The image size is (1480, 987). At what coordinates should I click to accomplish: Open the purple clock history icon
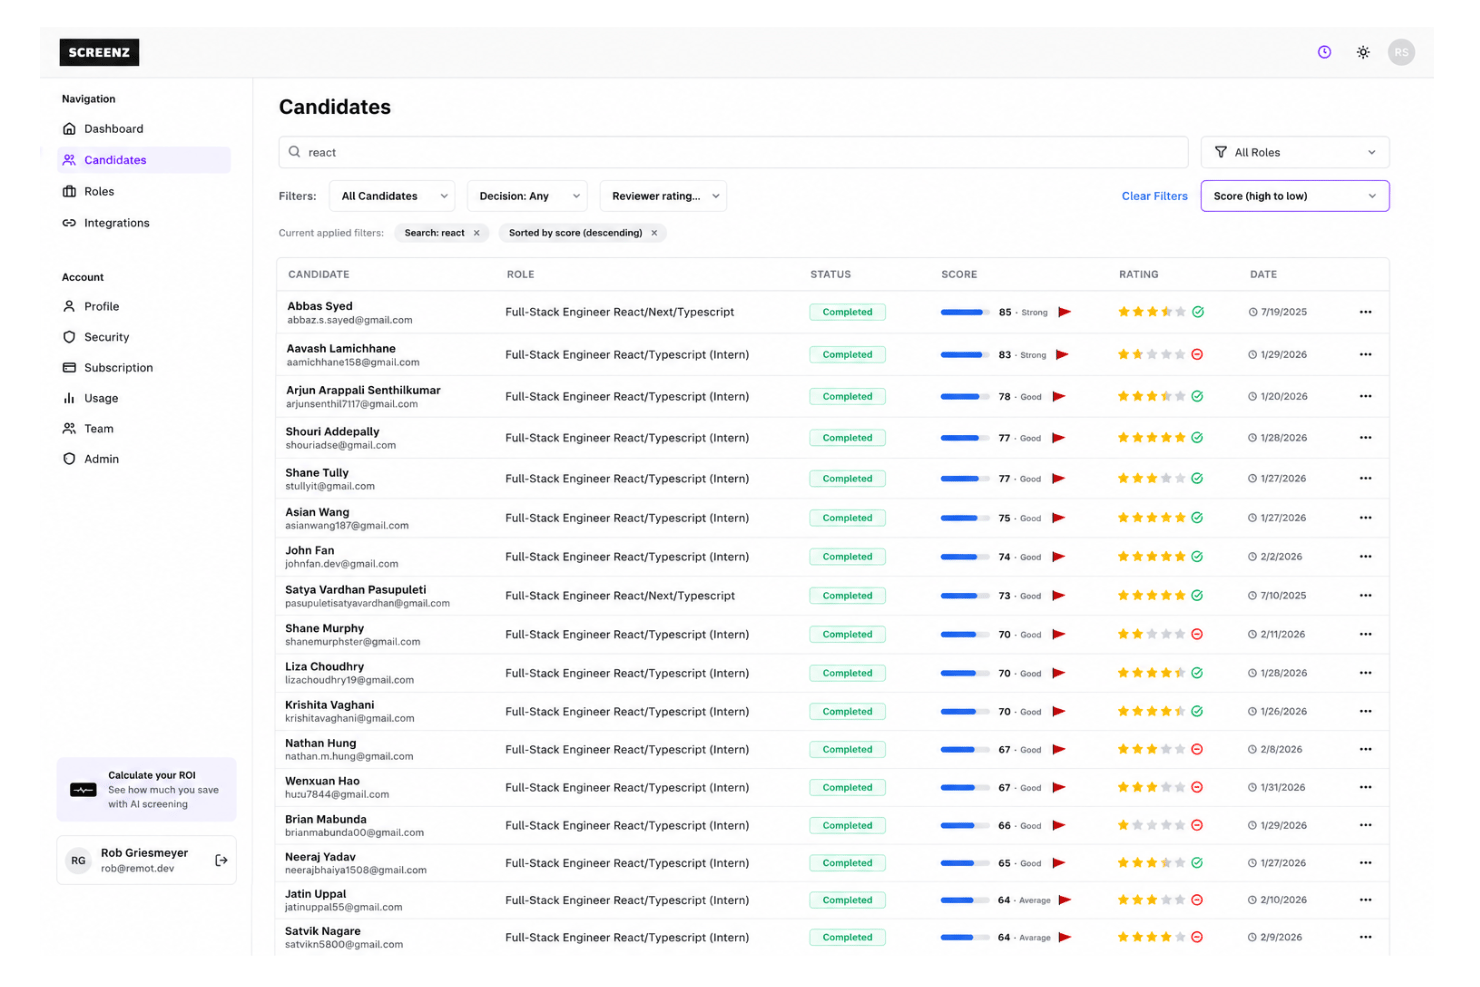point(1324,52)
